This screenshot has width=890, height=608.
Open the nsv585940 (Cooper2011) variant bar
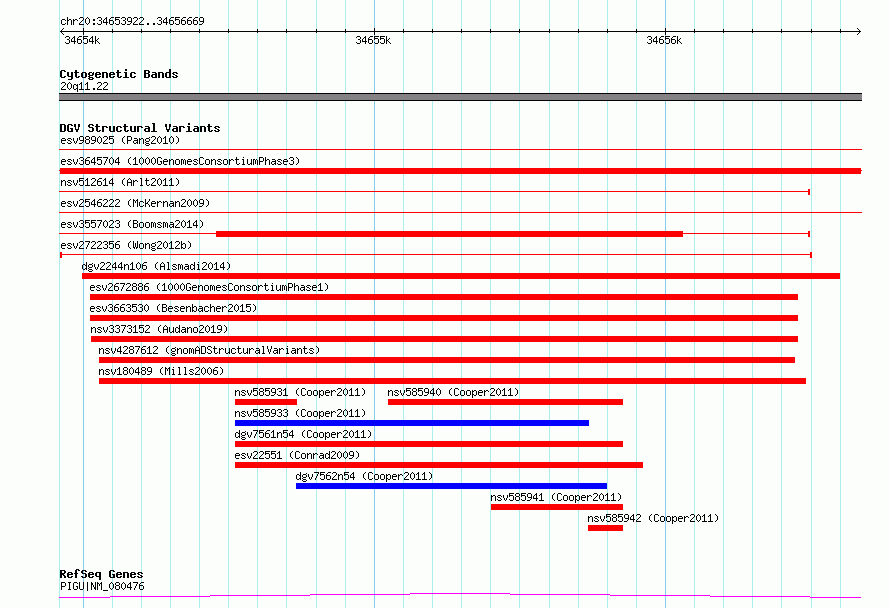point(505,402)
